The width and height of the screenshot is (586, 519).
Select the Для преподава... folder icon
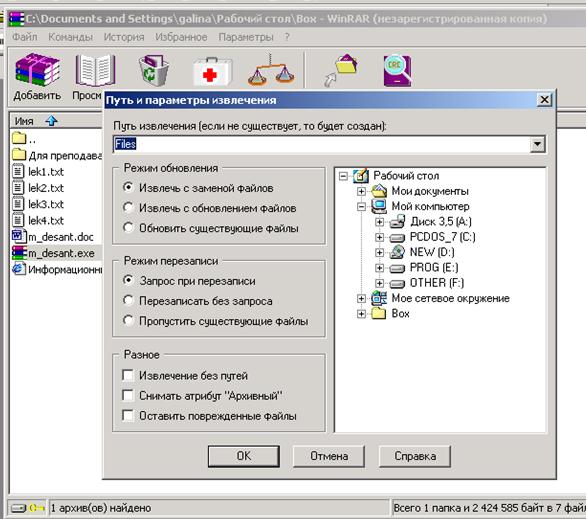click(x=19, y=154)
